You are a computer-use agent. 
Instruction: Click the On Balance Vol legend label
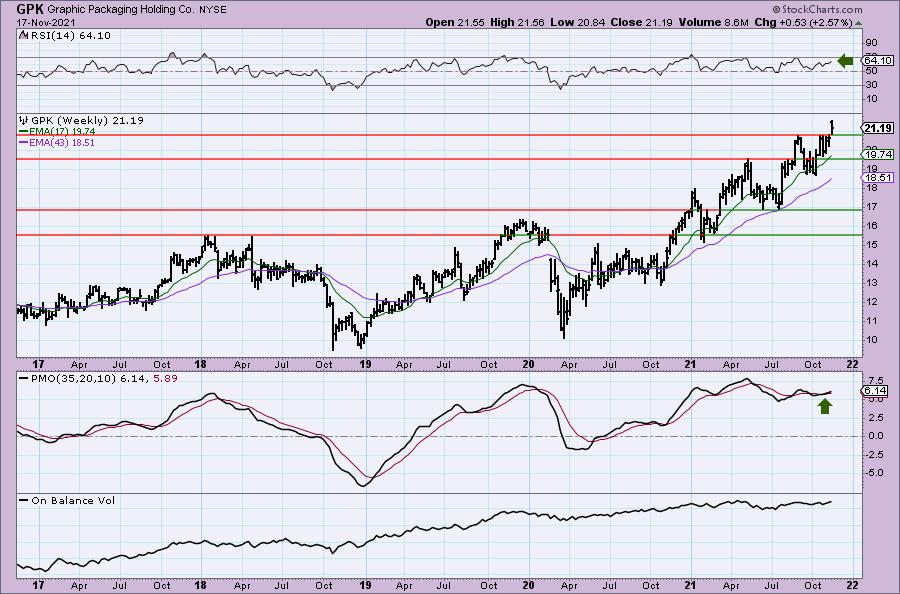(x=73, y=500)
